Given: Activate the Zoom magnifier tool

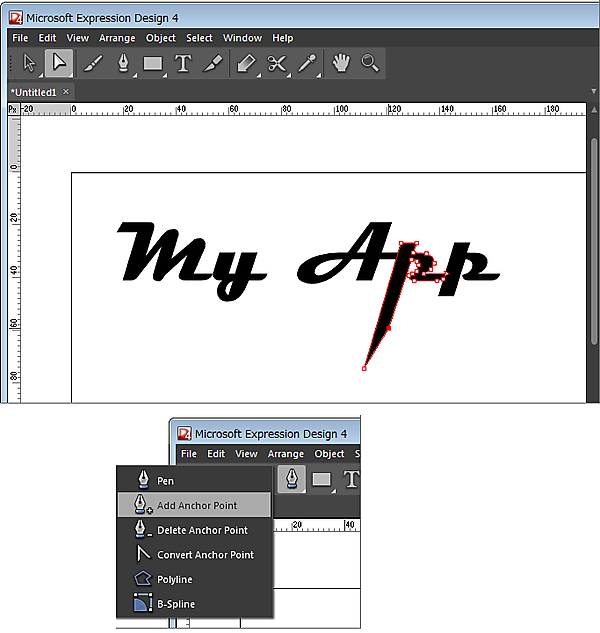Looking at the screenshot, I should click(370, 63).
